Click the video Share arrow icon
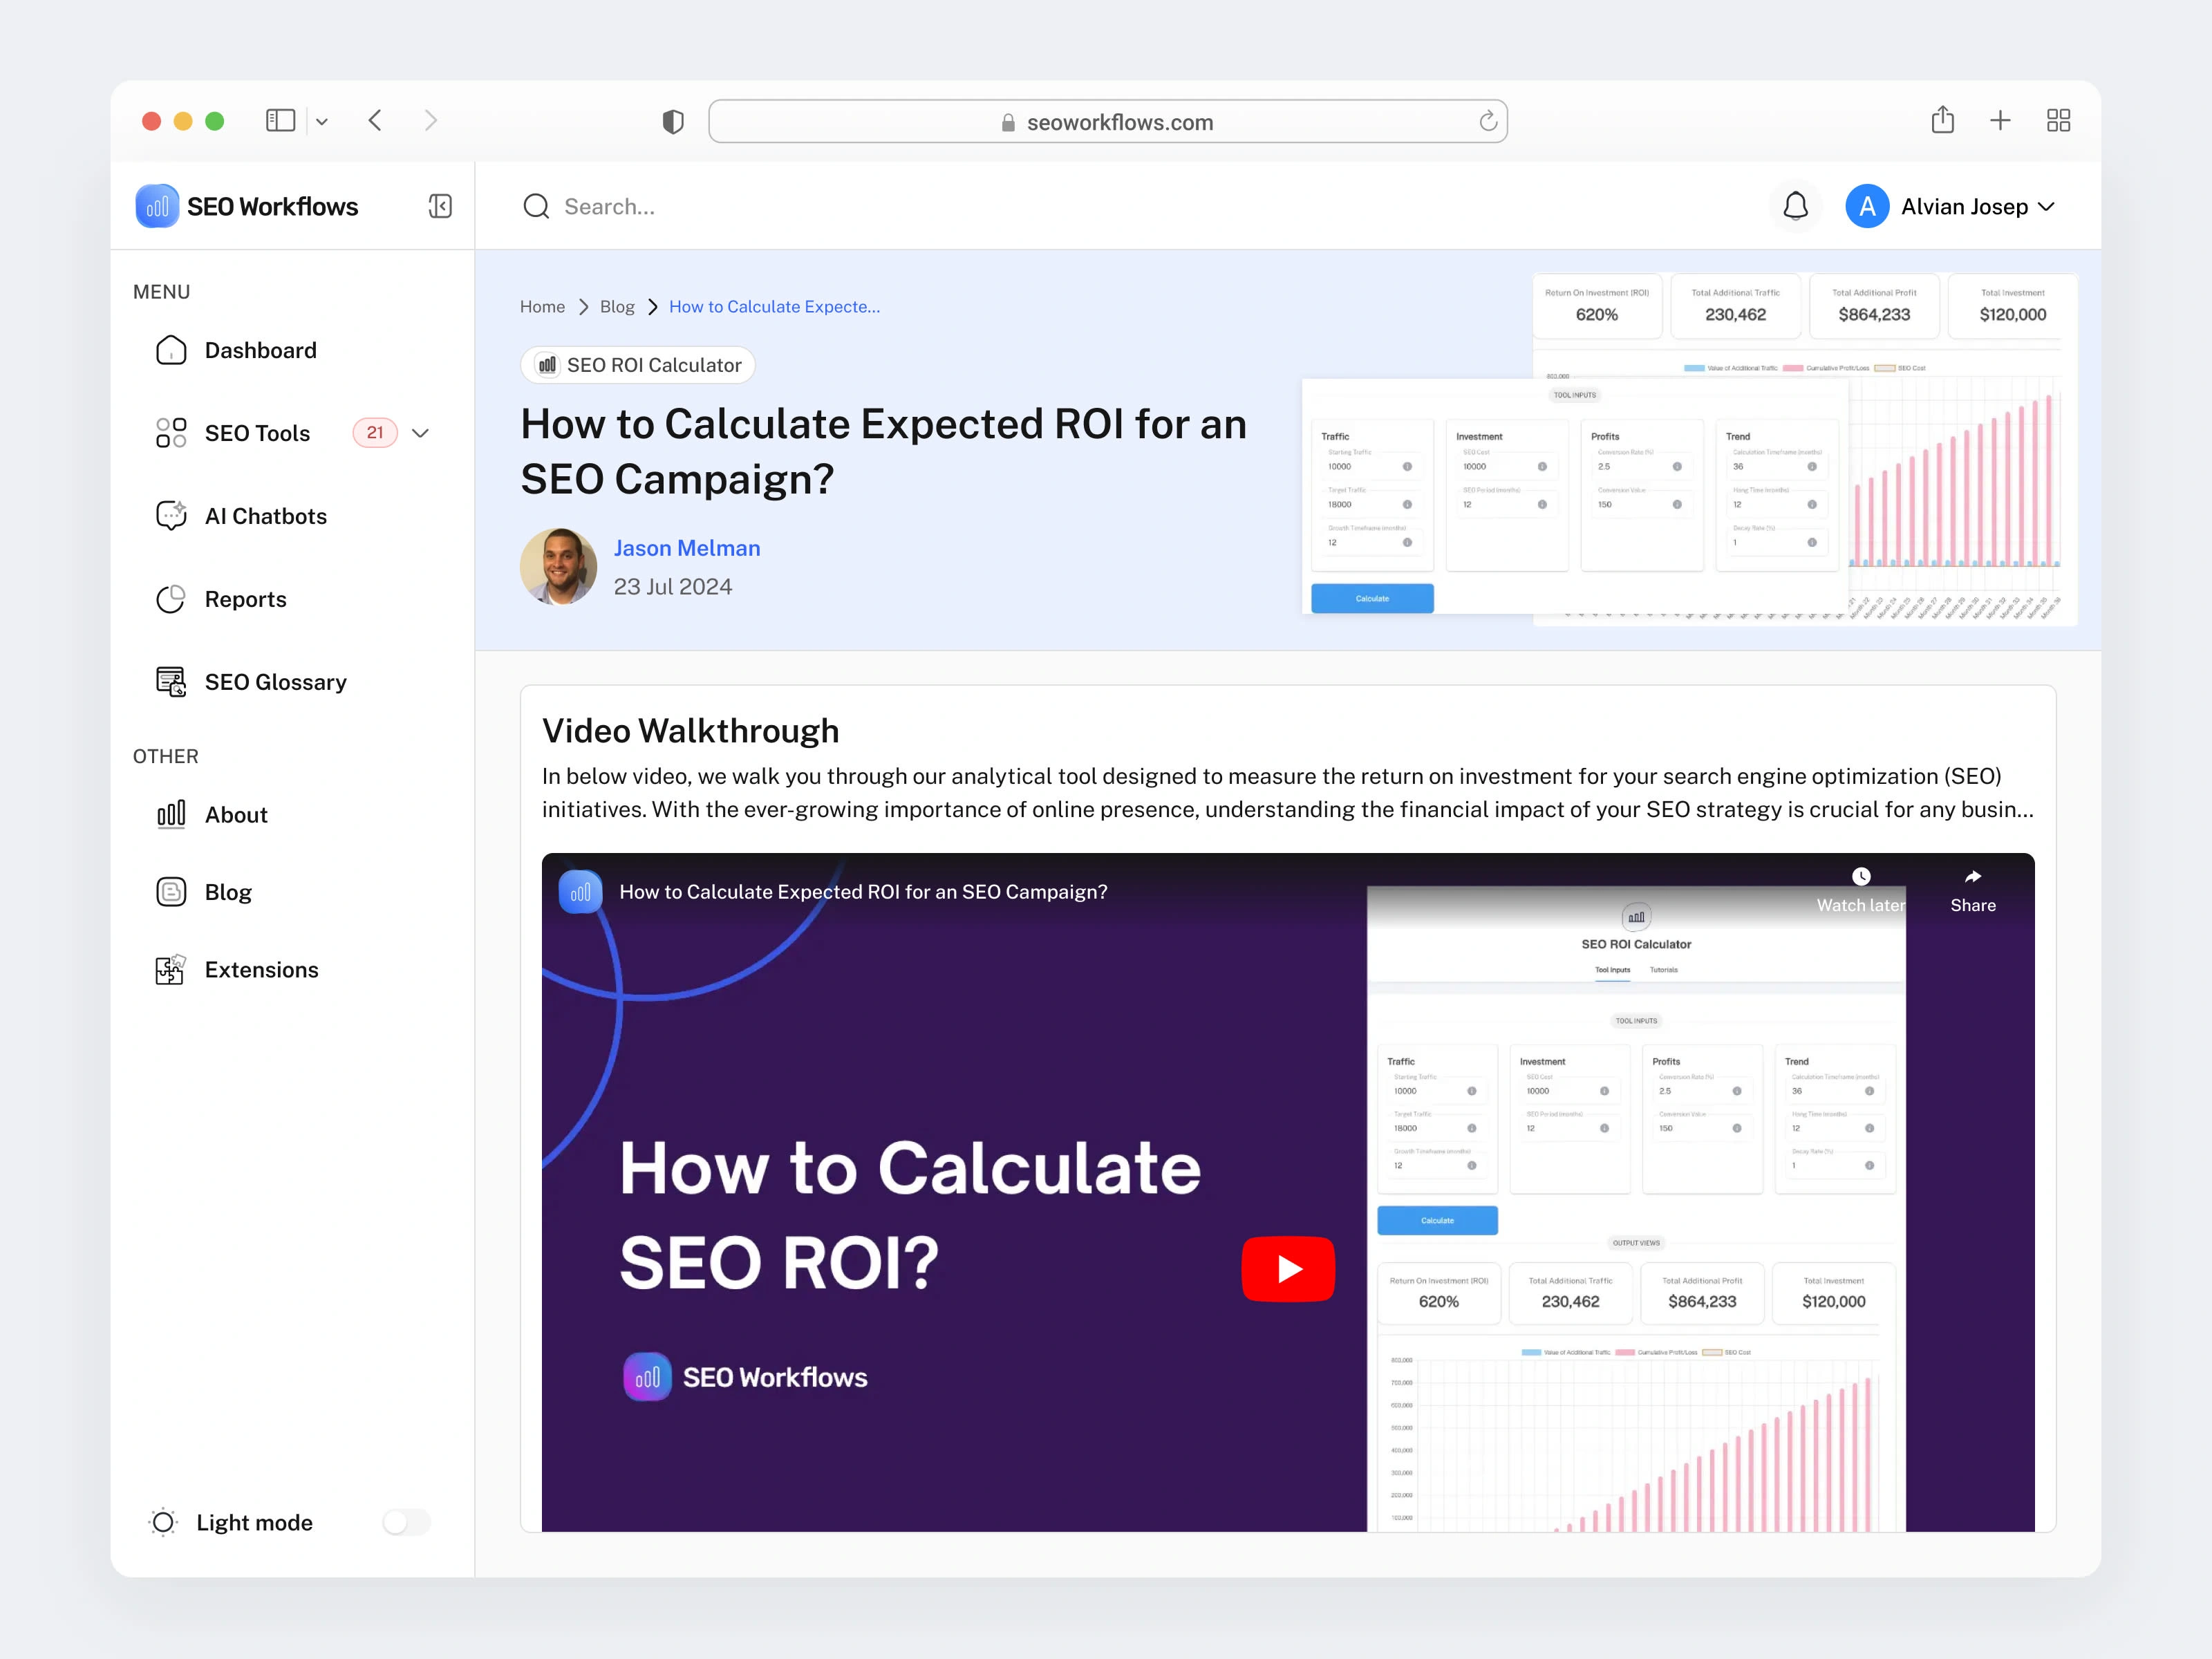This screenshot has height=1659, width=2212. [1972, 877]
